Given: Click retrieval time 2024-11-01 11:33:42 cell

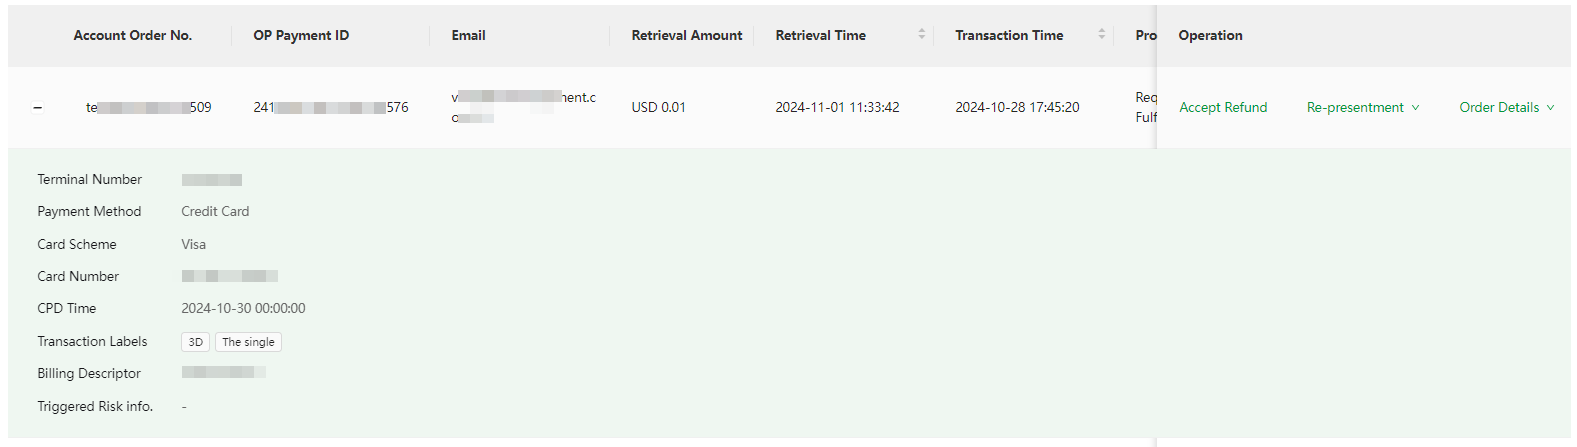Looking at the screenshot, I should coord(837,107).
